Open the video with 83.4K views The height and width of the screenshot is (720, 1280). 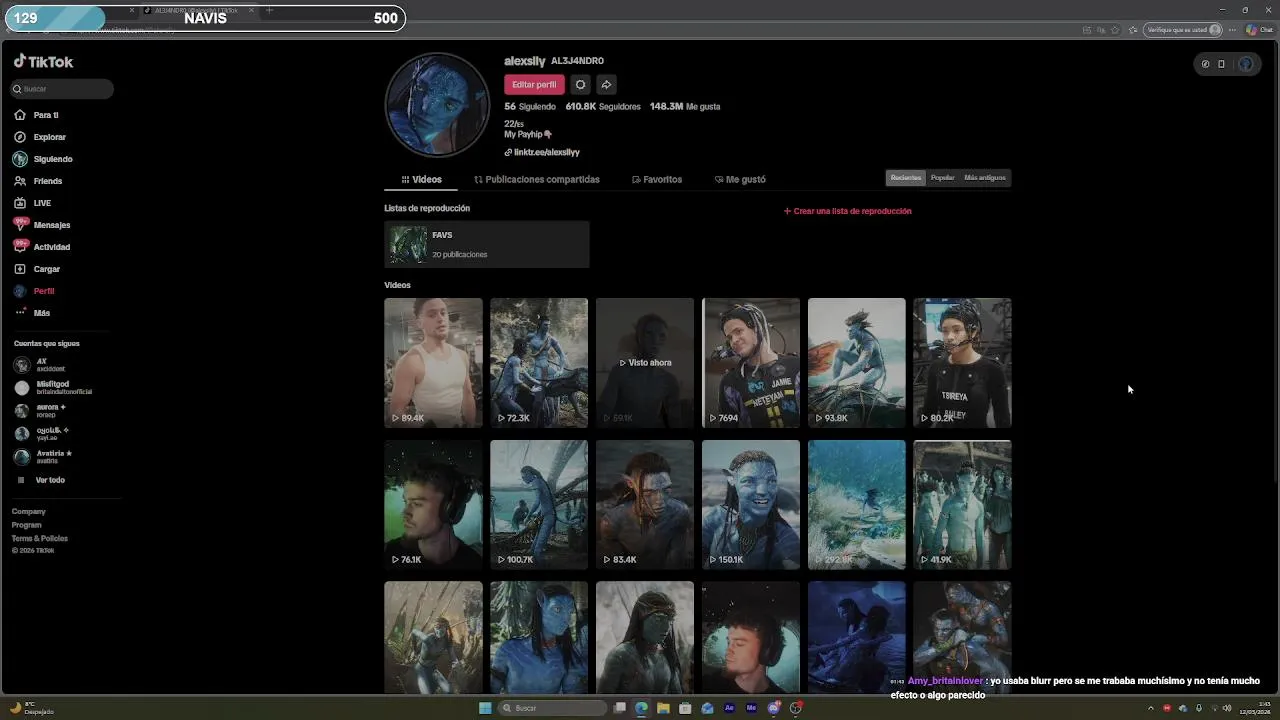(645, 505)
